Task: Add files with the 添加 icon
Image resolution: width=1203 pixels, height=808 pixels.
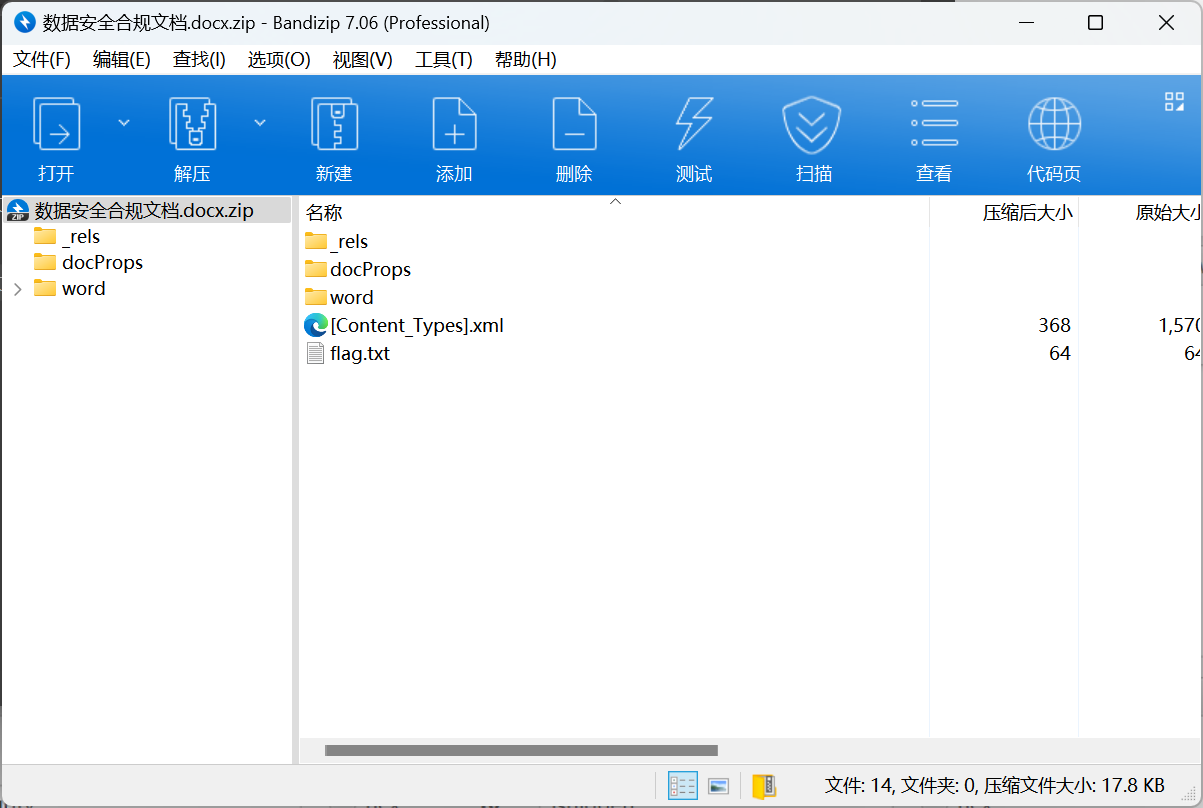Action: pyautogui.click(x=454, y=123)
